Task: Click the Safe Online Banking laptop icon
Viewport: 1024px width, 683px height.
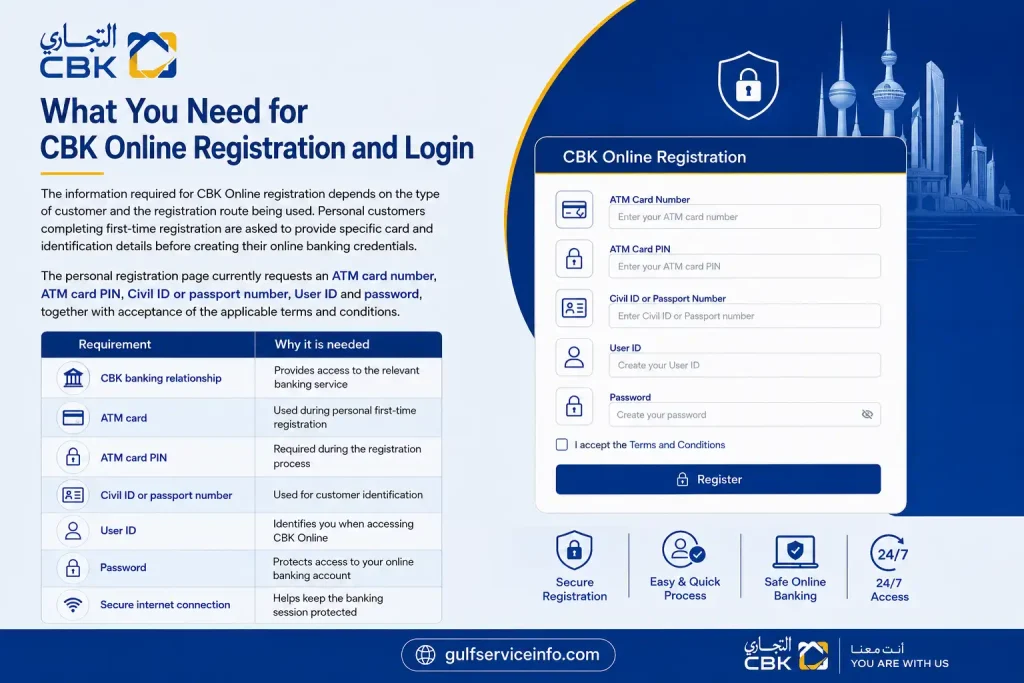Action: click(x=795, y=552)
